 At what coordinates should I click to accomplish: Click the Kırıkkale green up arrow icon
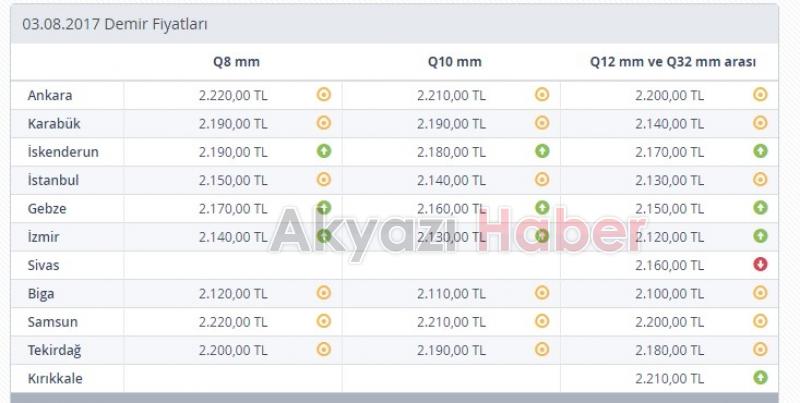760,378
